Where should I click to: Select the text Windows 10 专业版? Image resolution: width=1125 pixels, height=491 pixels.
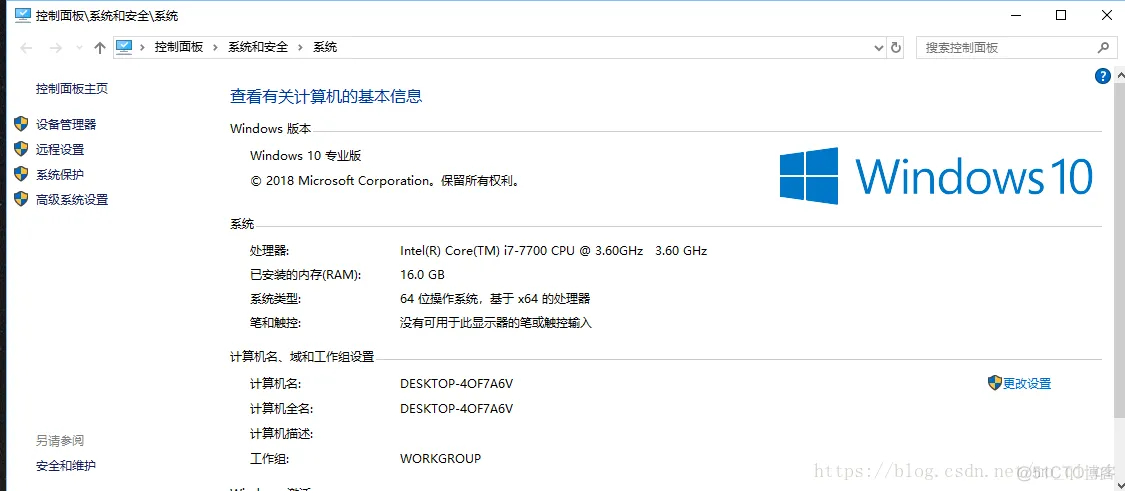306,155
